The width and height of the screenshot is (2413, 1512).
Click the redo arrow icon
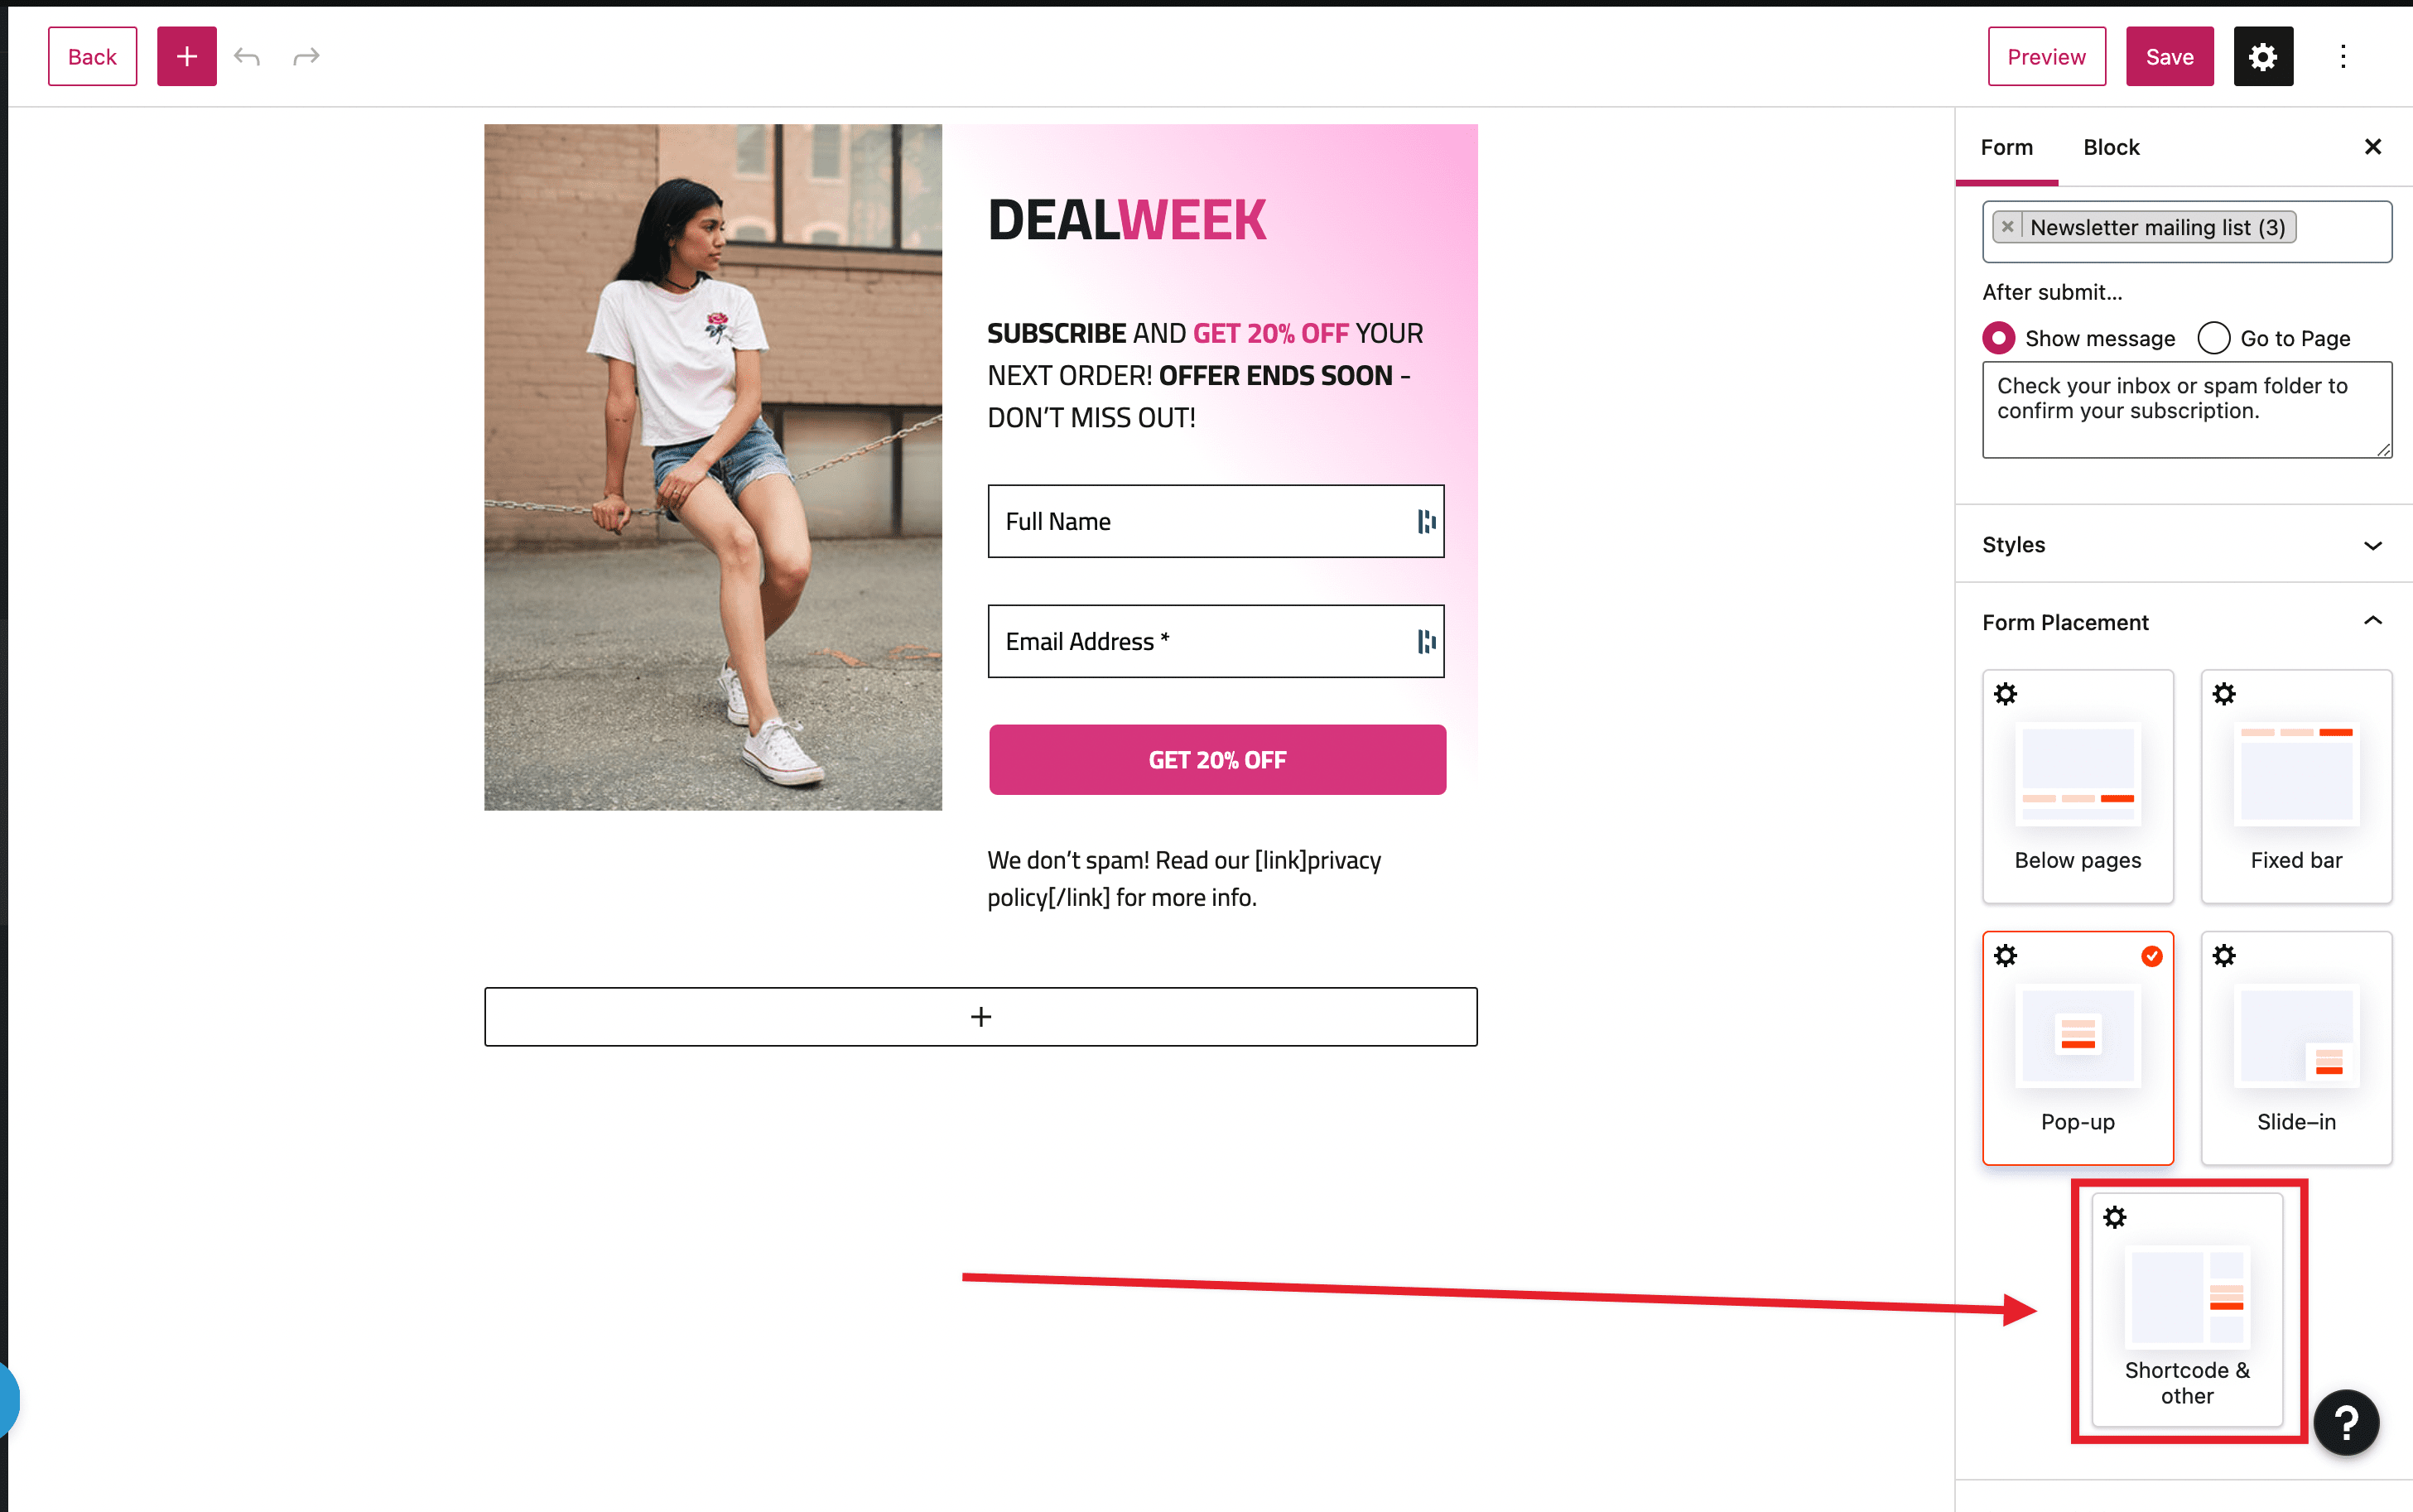[306, 56]
